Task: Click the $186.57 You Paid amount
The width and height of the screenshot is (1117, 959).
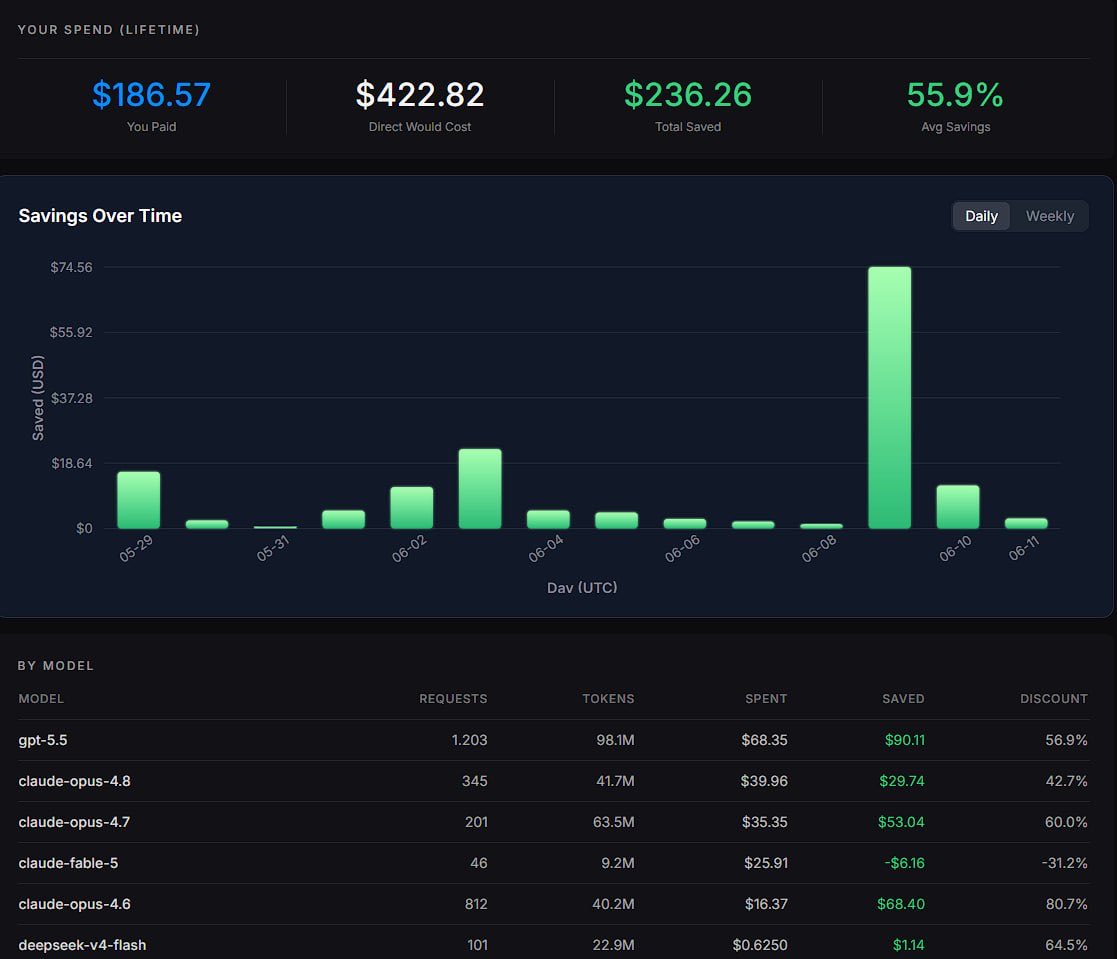Action: coord(151,95)
